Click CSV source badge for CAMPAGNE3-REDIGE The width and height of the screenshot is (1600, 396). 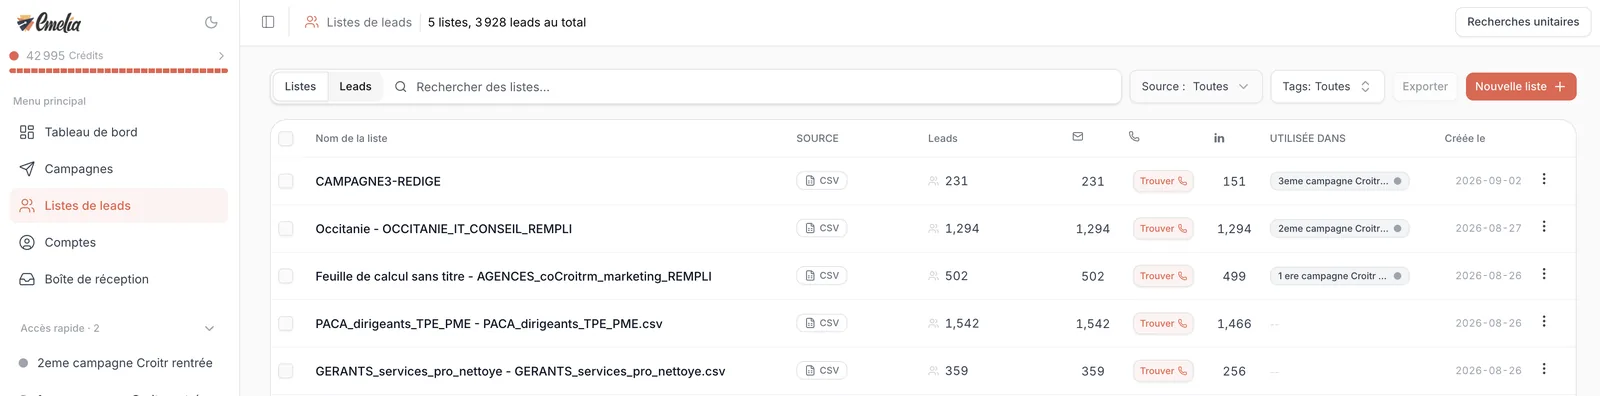pos(822,181)
